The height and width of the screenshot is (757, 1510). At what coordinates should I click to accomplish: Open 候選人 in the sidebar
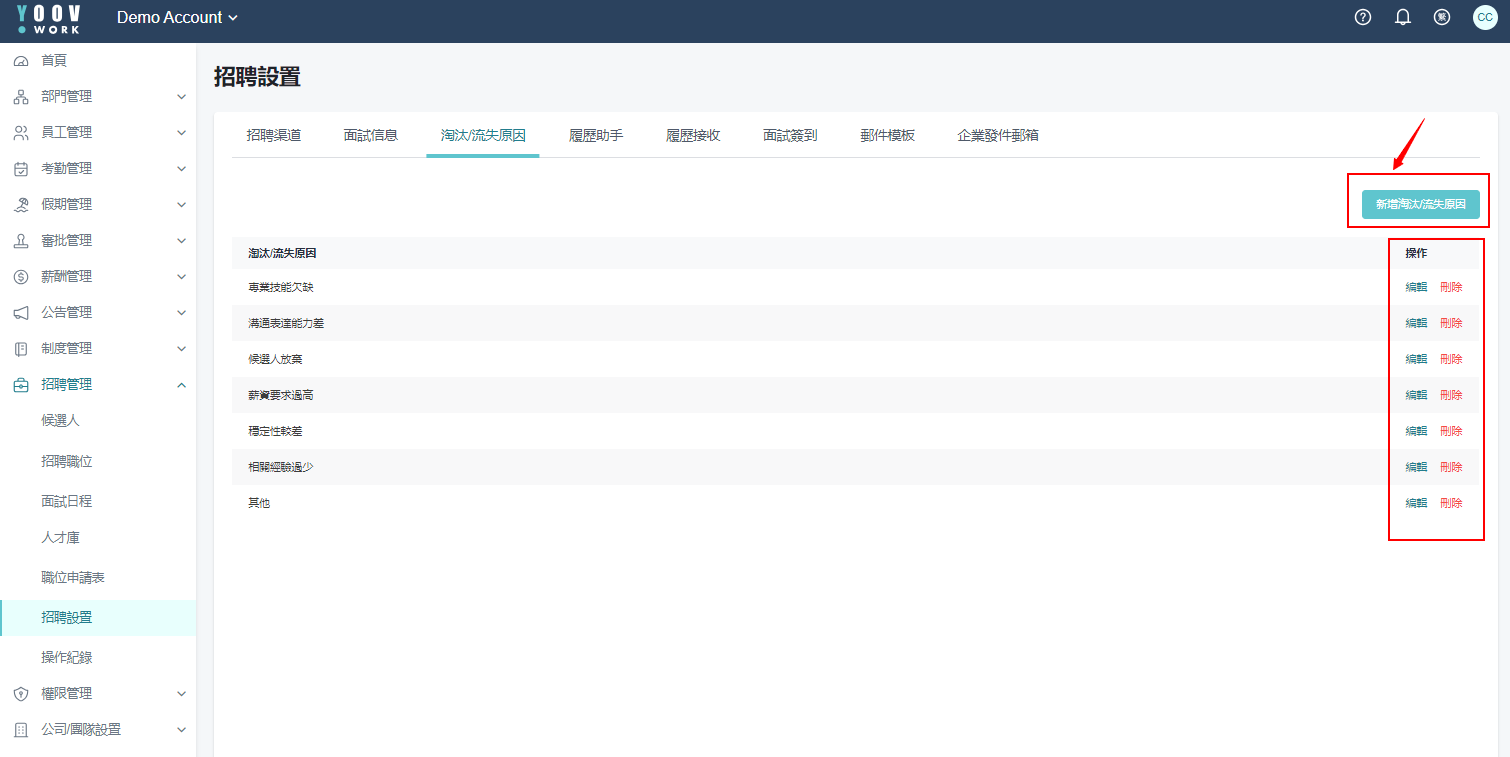pos(60,421)
